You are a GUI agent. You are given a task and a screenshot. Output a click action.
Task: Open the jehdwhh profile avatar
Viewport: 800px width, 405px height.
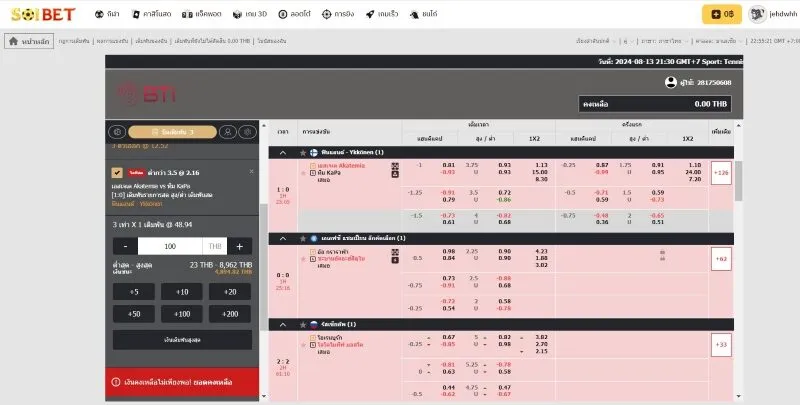coord(757,14)
